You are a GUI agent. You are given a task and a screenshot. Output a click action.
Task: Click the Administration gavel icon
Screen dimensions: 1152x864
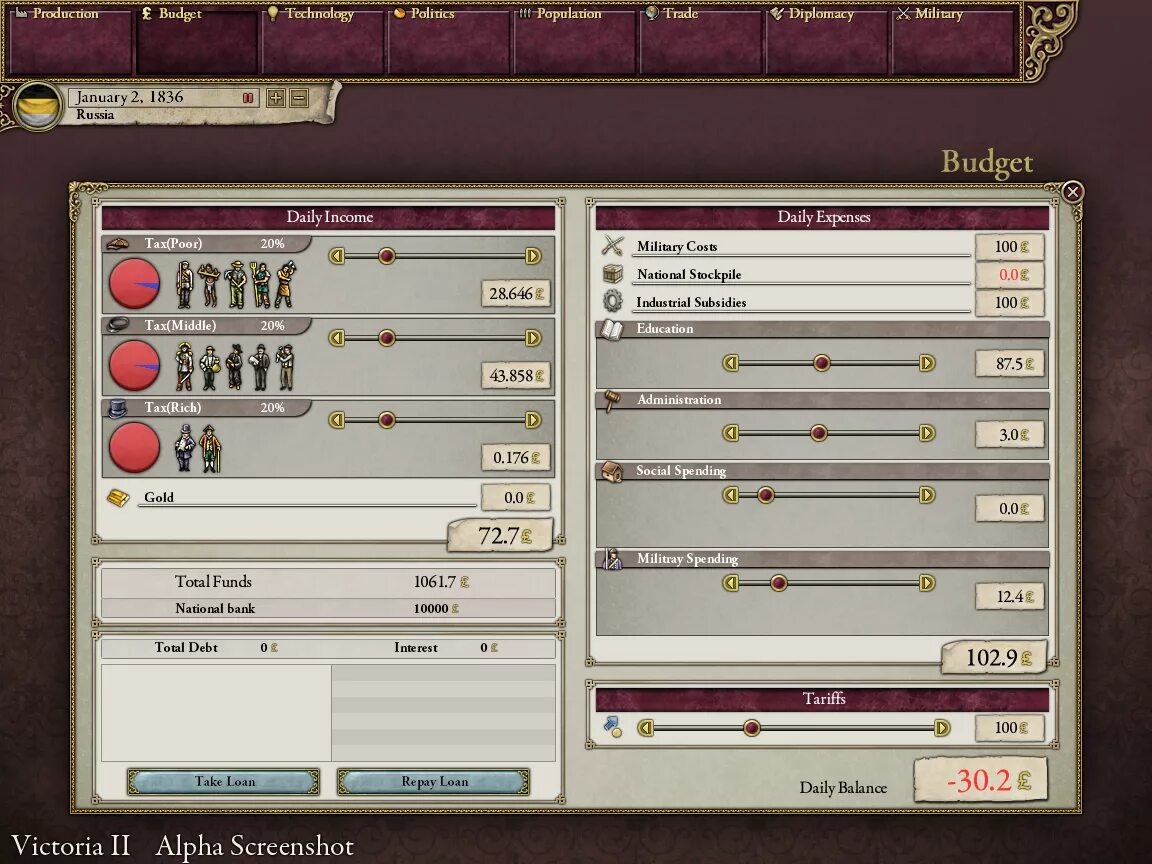611,400
